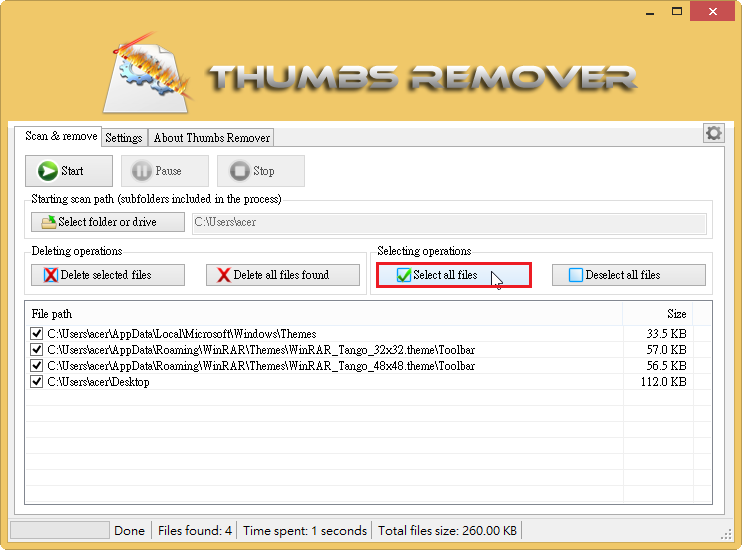
Task: Uncheck the Desktop folder entry
Action: (37, 382)
